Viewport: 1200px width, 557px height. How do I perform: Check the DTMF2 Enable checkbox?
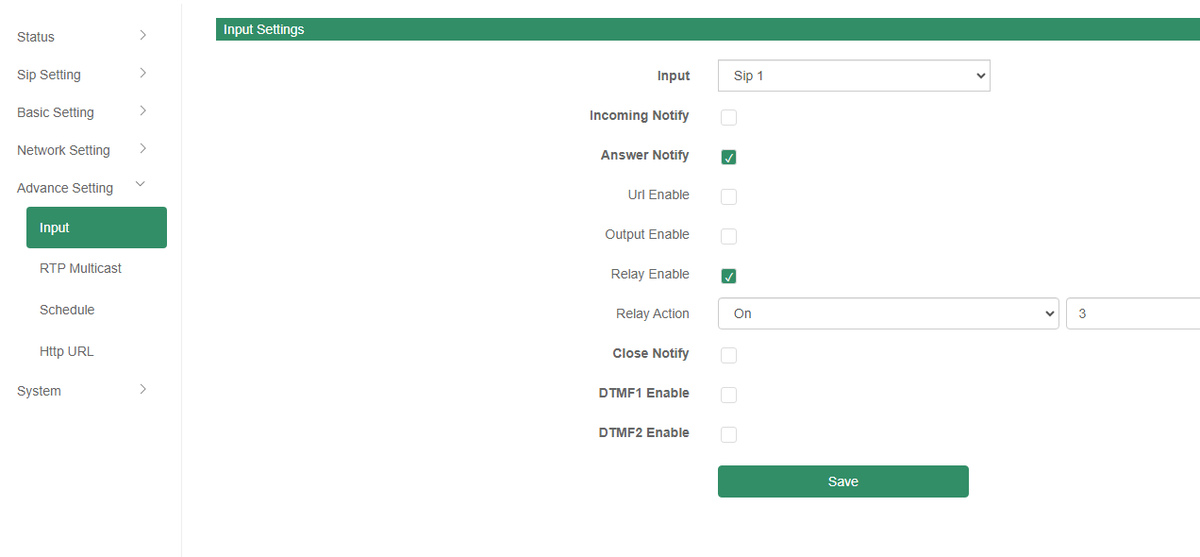729,434
